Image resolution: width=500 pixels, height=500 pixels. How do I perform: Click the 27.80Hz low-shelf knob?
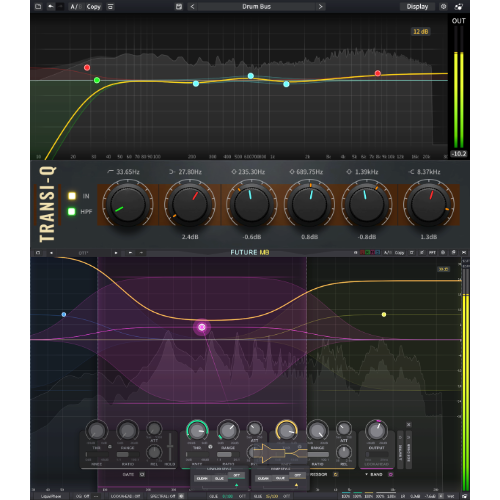tap(190, 204)
